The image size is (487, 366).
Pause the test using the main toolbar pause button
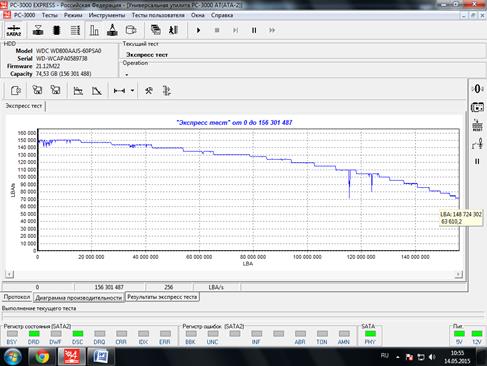pos(254,30)
